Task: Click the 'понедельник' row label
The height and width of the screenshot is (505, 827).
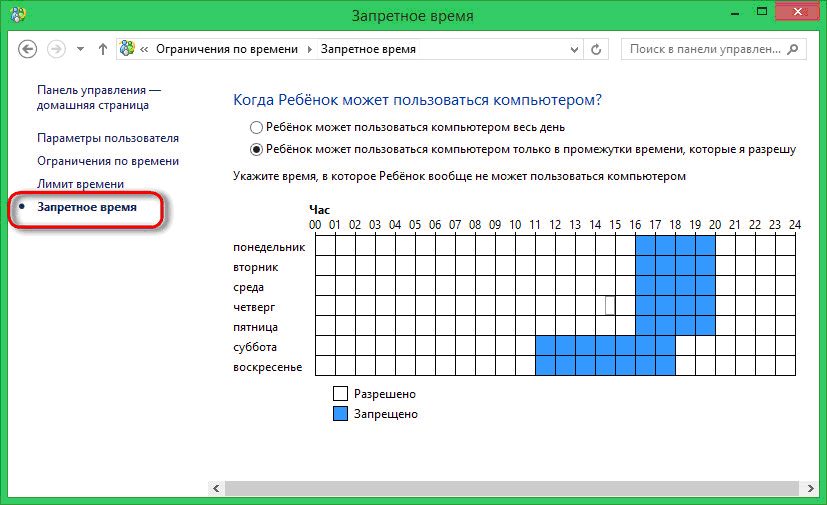Action: pos(269,247)
